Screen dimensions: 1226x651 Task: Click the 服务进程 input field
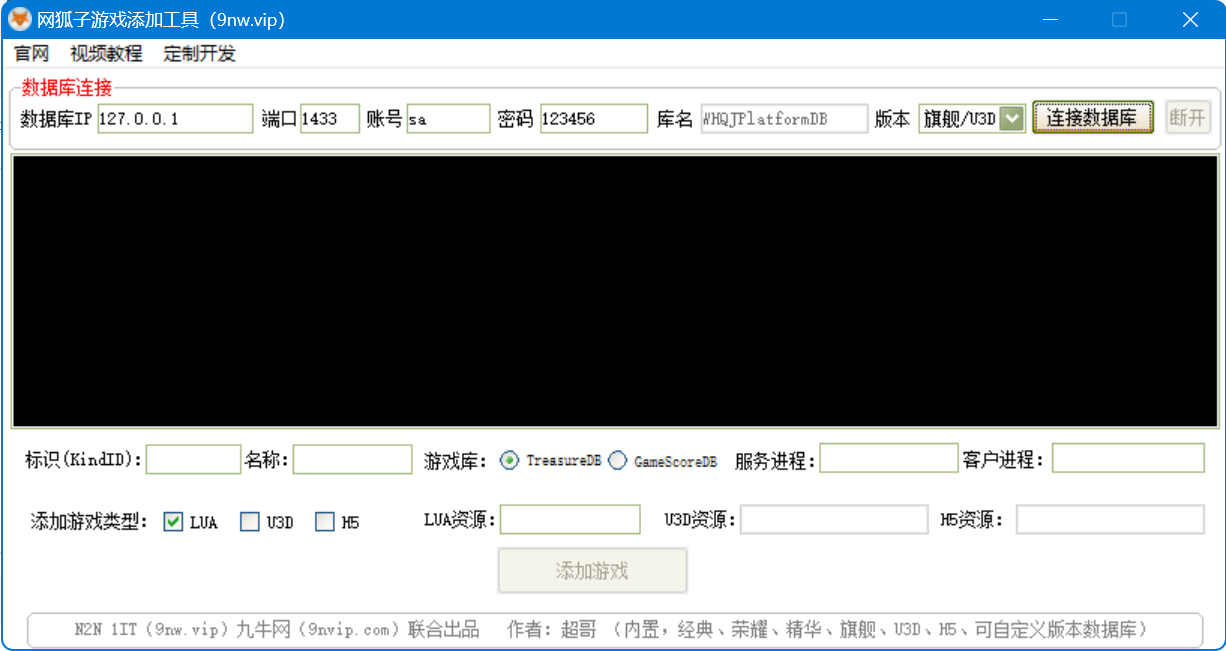tap(888, 459)
